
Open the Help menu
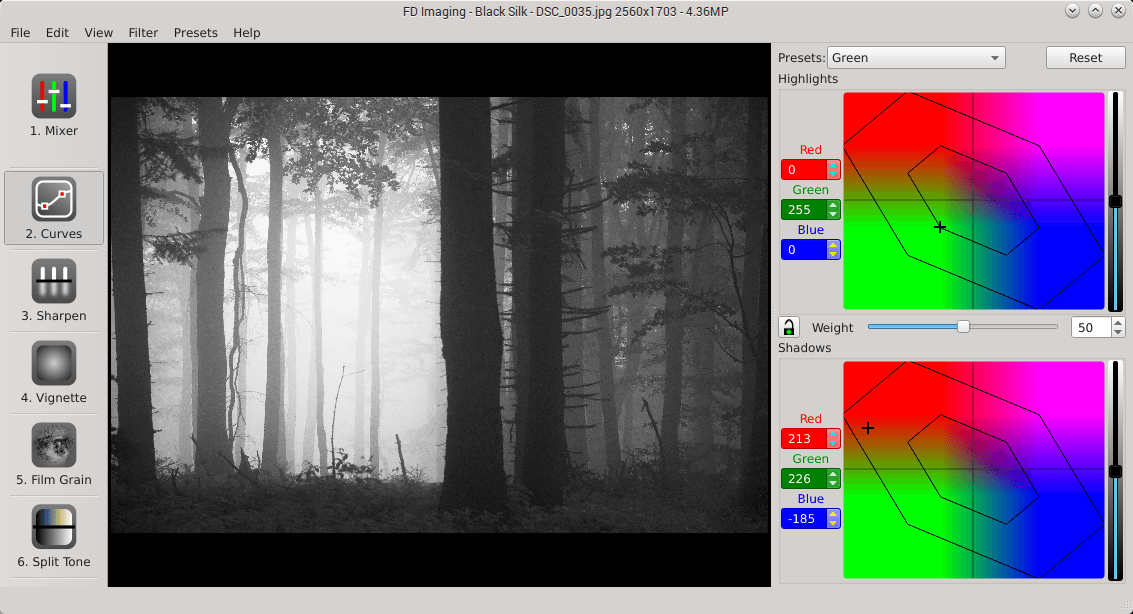tap(246, 33)
